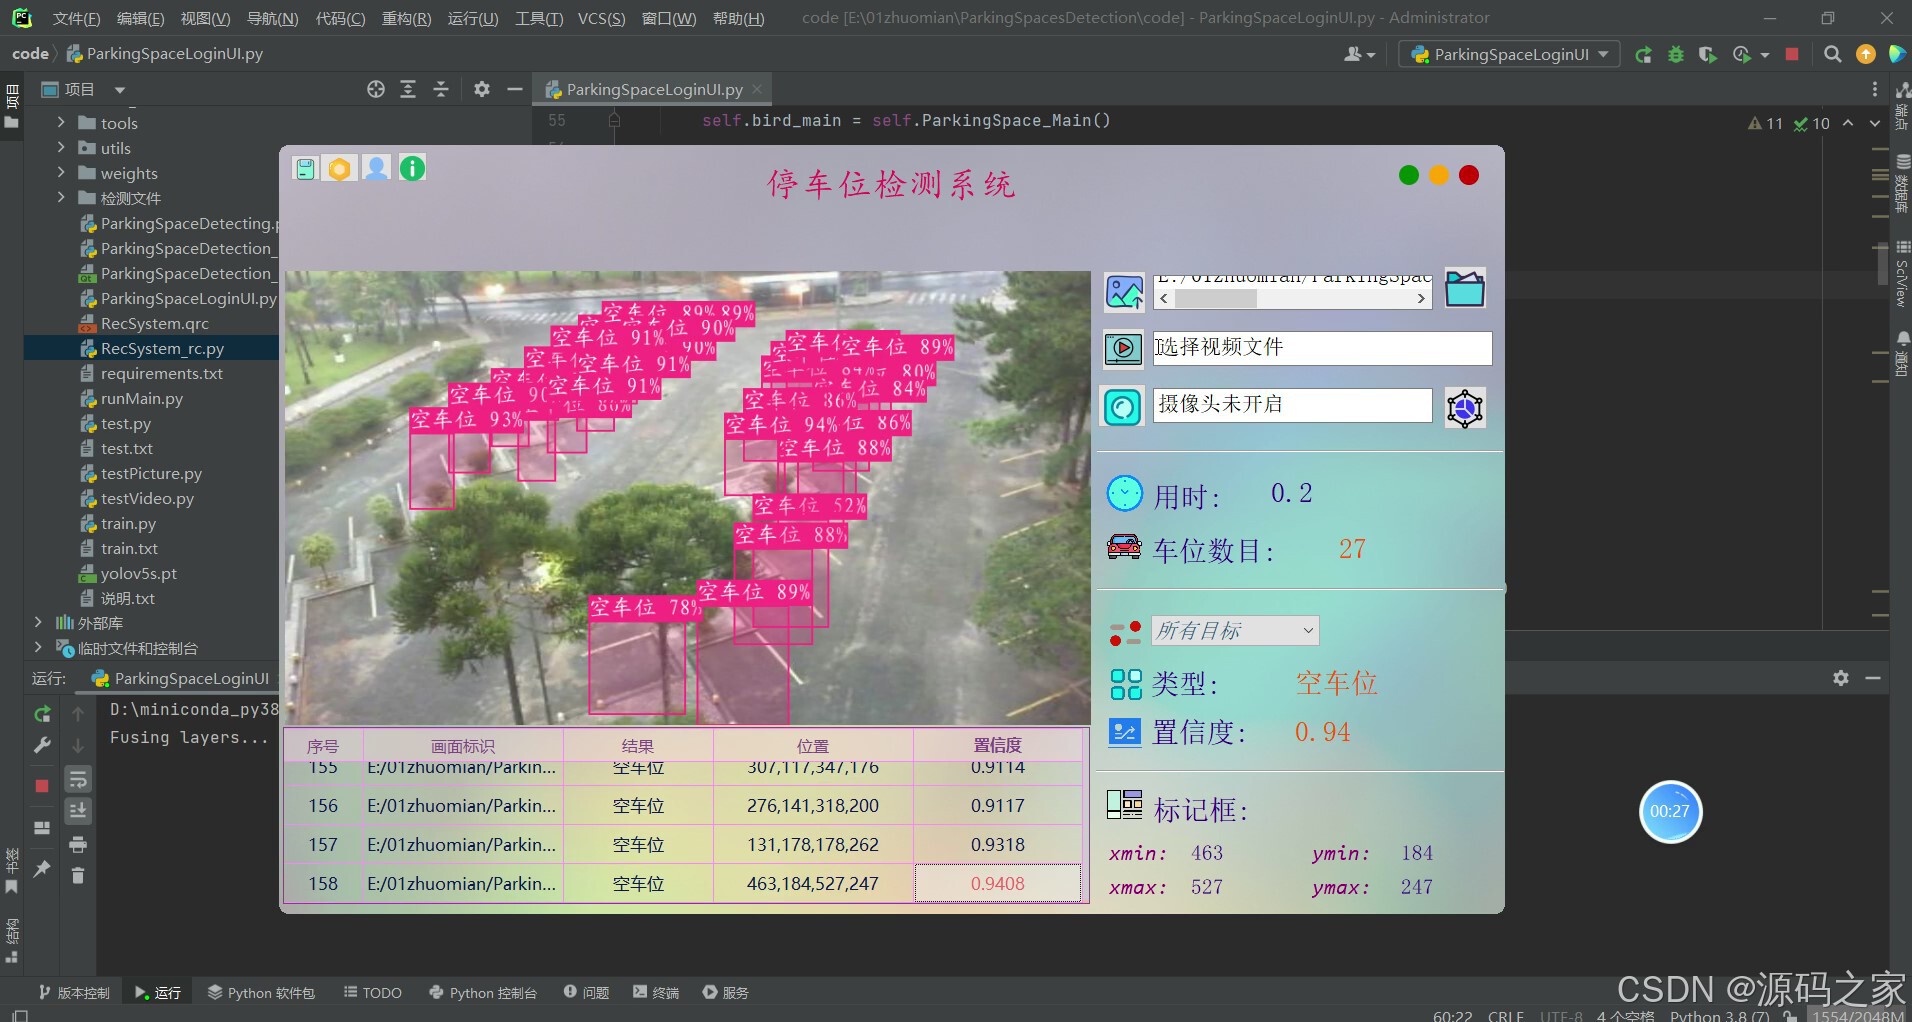This screenshot has height=1022, width=1912.
Task: Click the network model selection icon
Action: (1464, 407)
